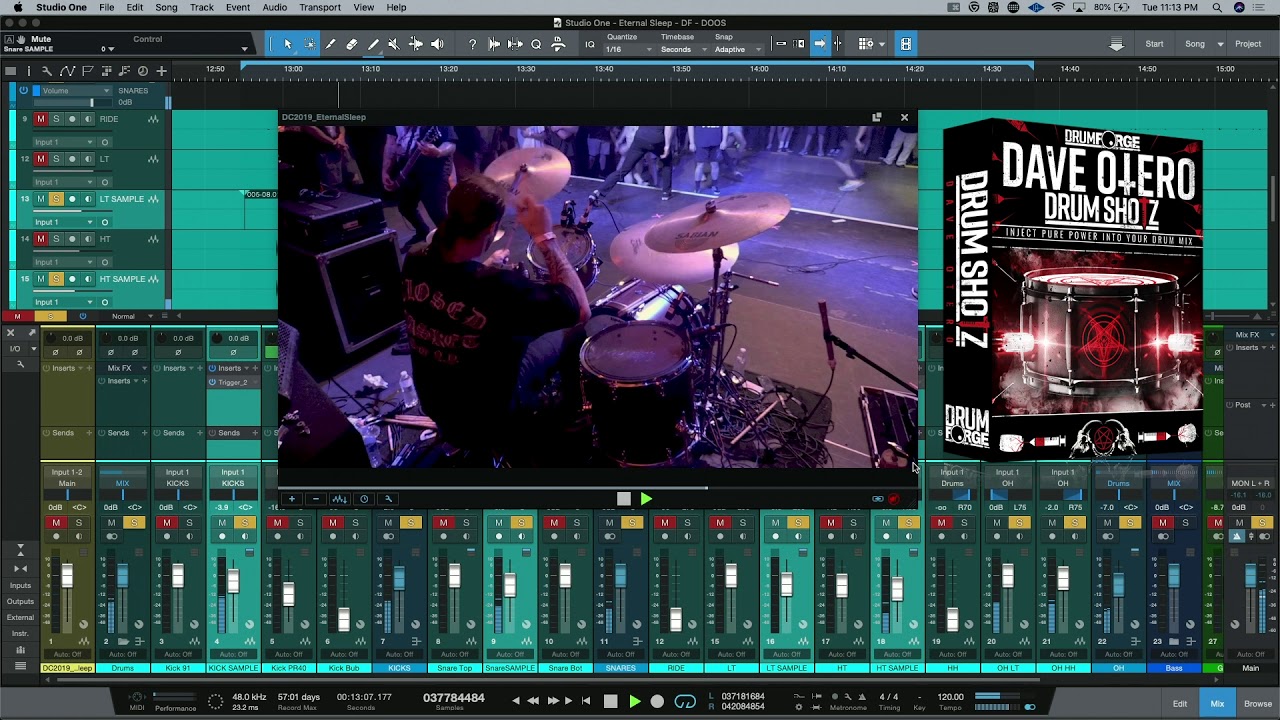Image resolution: width=1280 pixels, height=720 pixels.
Task: Open the Audio menu
Action: [275, 7]
